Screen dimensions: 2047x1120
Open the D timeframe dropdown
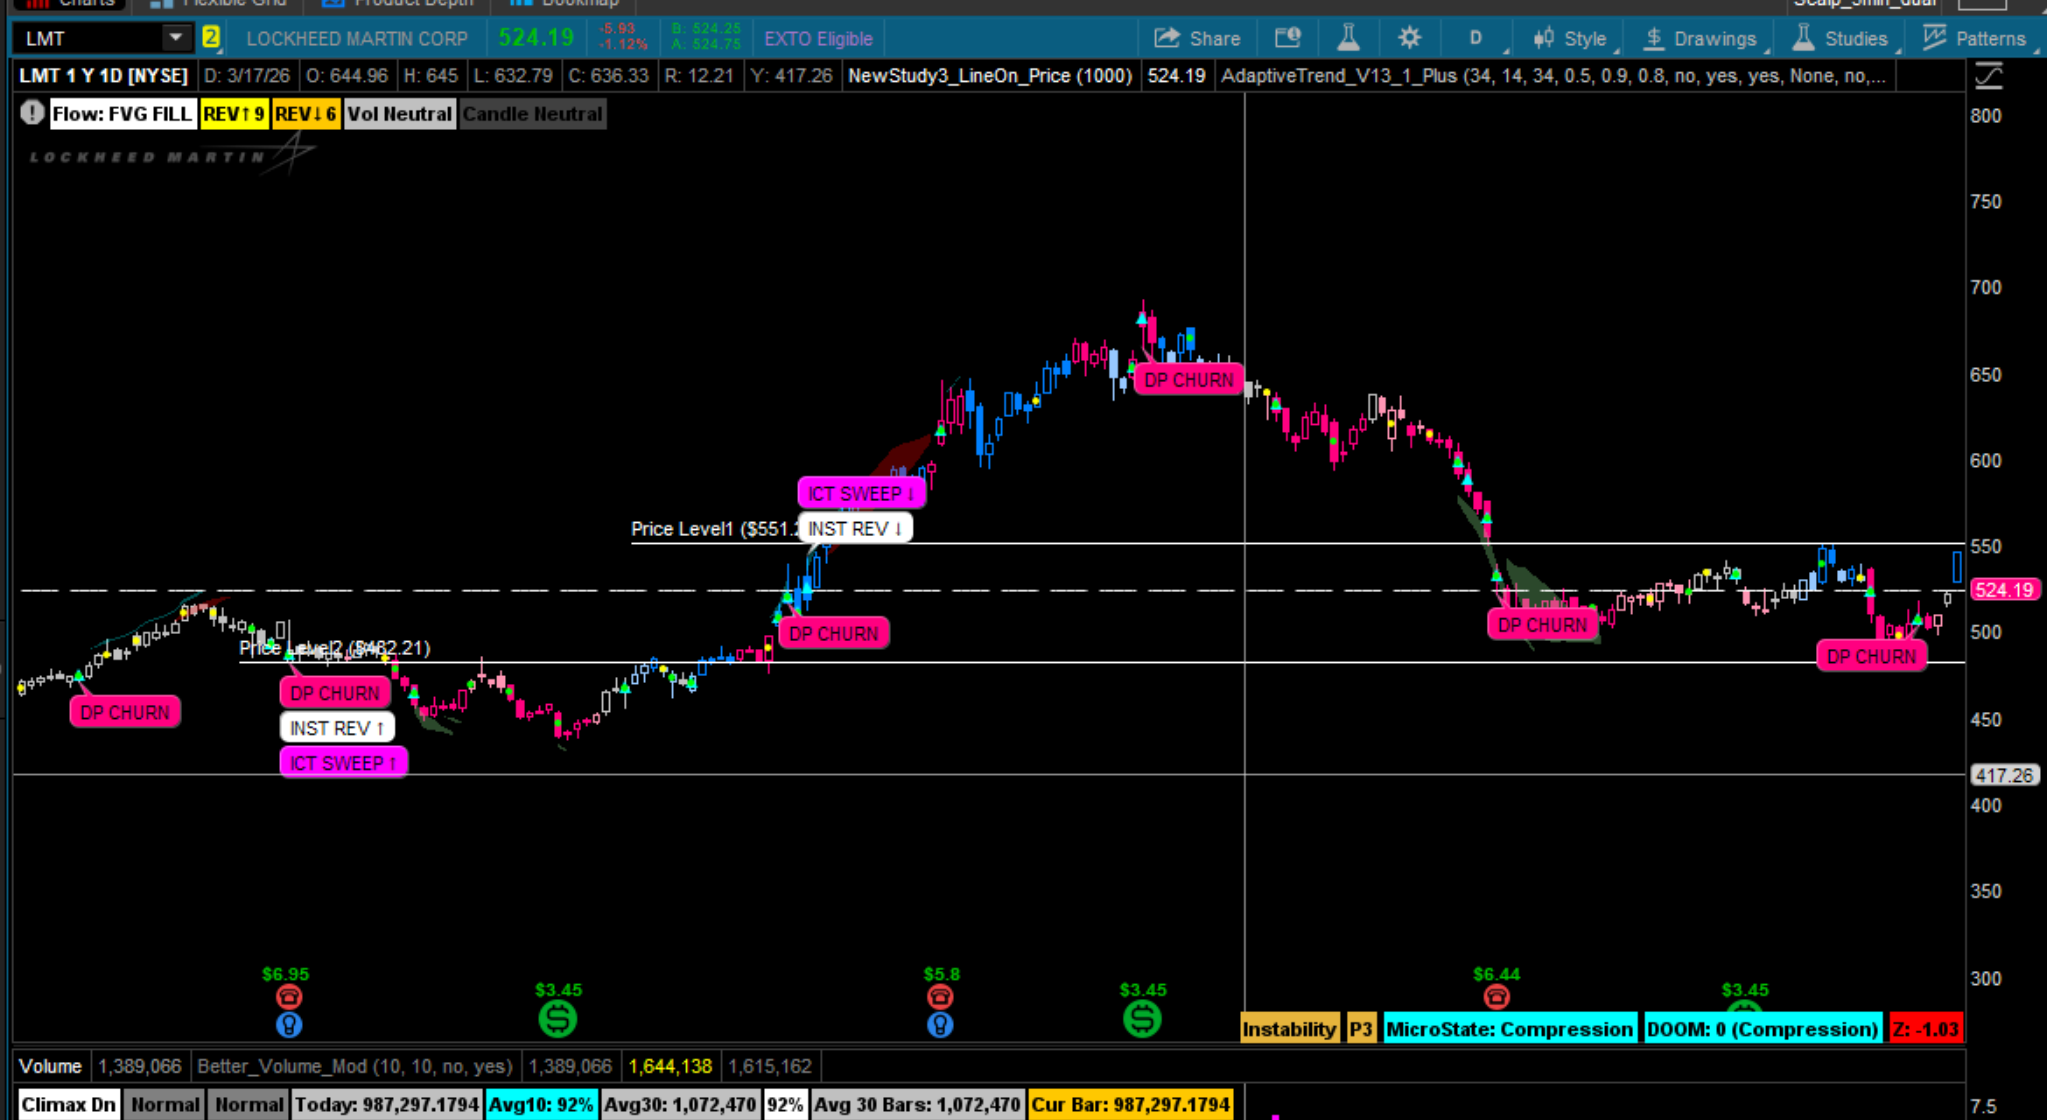pyautogui.click(x=1481, y=38)
